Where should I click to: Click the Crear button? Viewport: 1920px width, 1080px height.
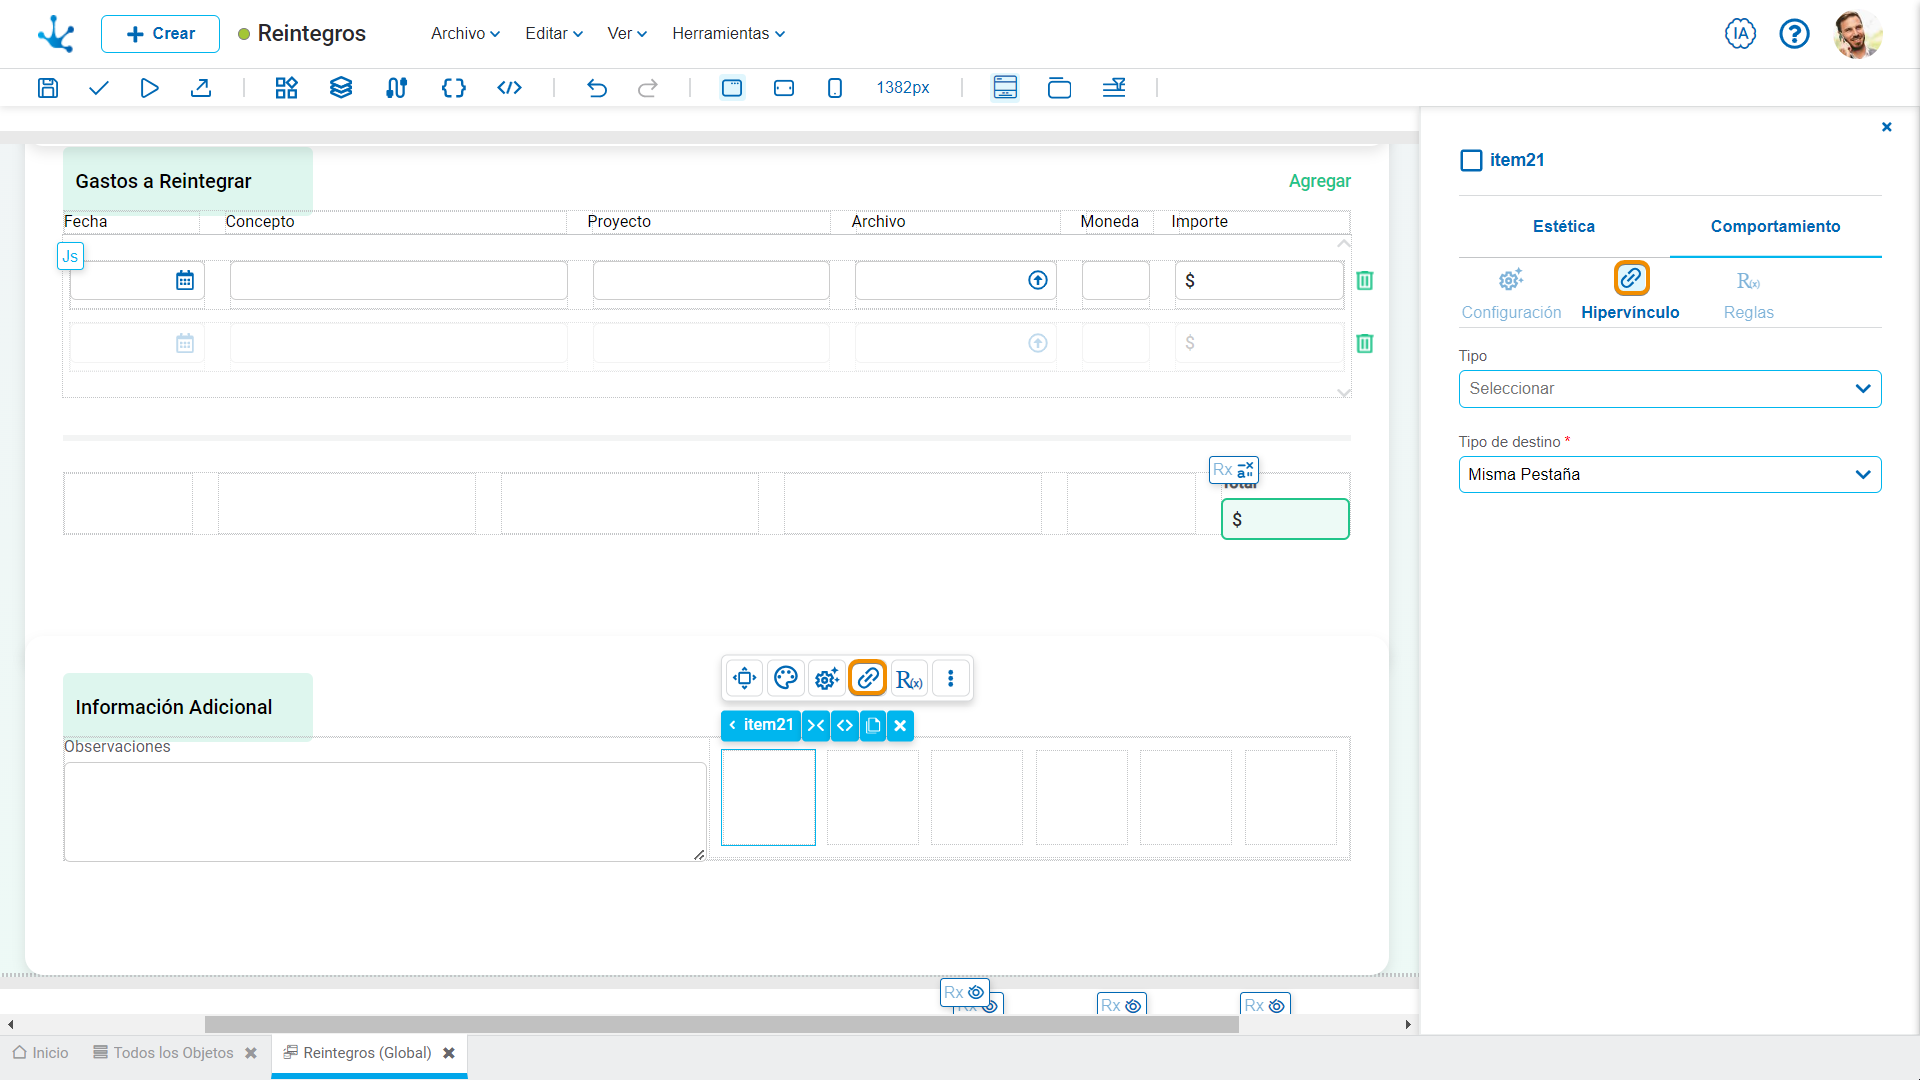point(160,34)
